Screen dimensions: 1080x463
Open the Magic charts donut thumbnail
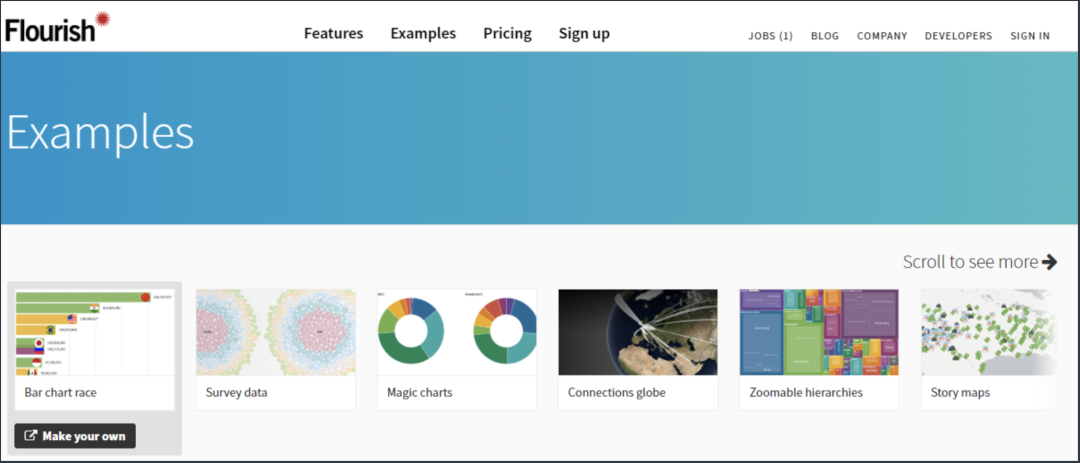457,332
